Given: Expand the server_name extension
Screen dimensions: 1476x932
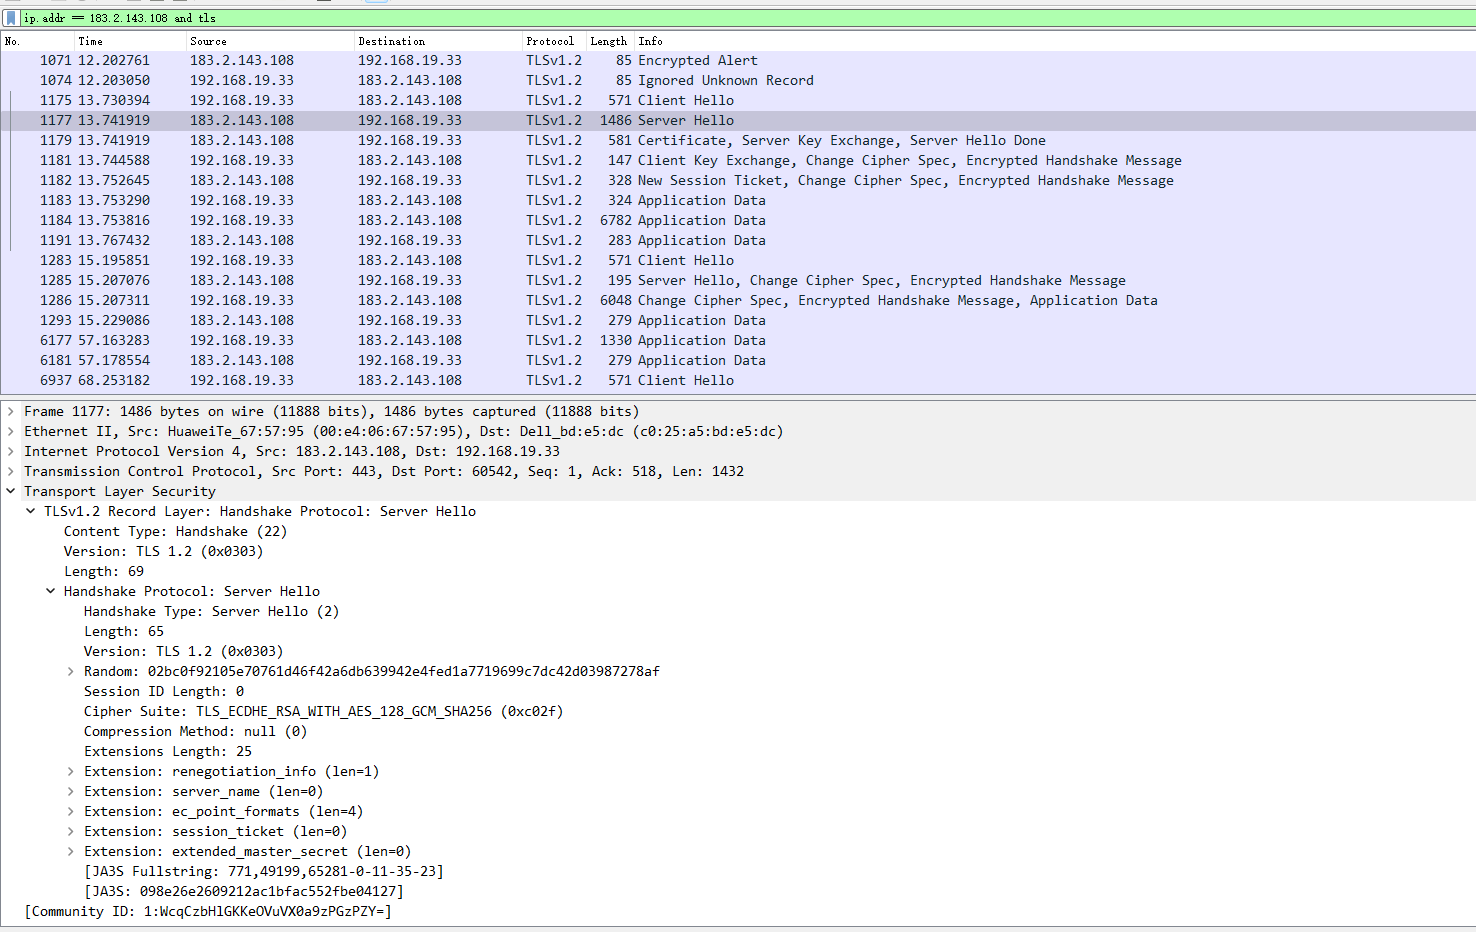Looking at the screenshot, I should 71,791.
